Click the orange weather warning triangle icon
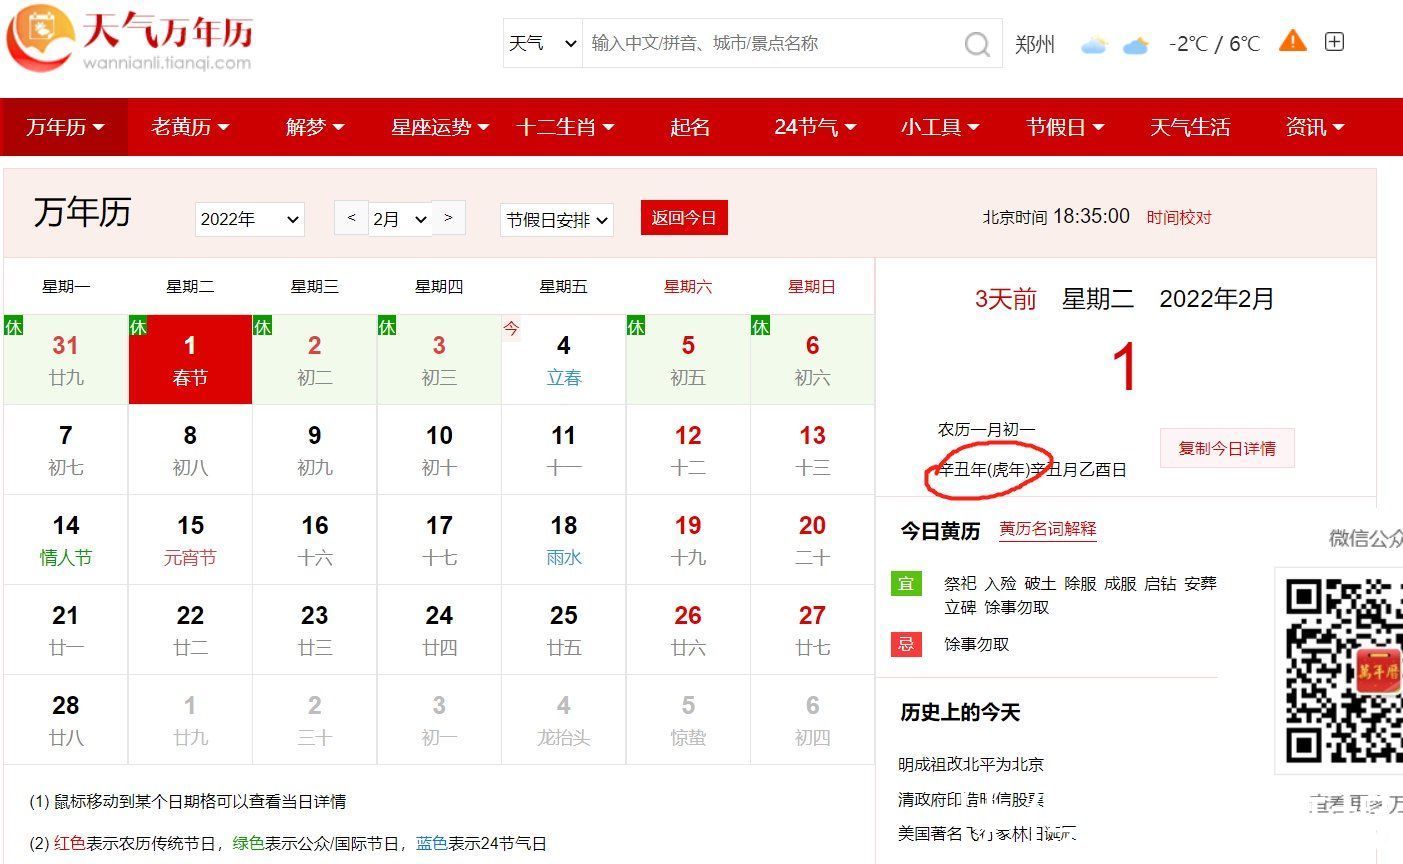 pos(1293,41)
